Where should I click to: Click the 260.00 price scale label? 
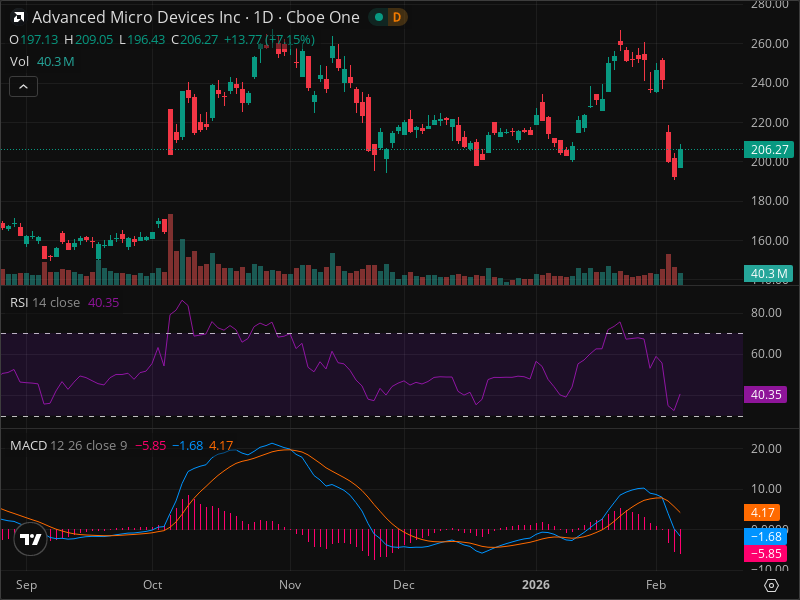click(769, 43)
